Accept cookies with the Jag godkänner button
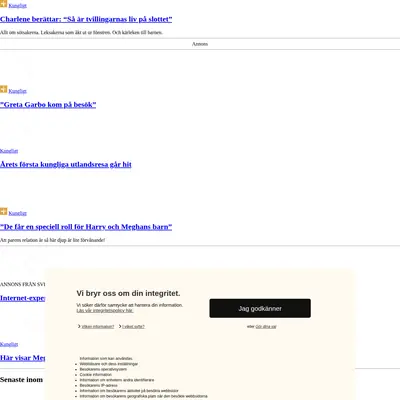This screenshot has height=400, width=400. (260, 308)
